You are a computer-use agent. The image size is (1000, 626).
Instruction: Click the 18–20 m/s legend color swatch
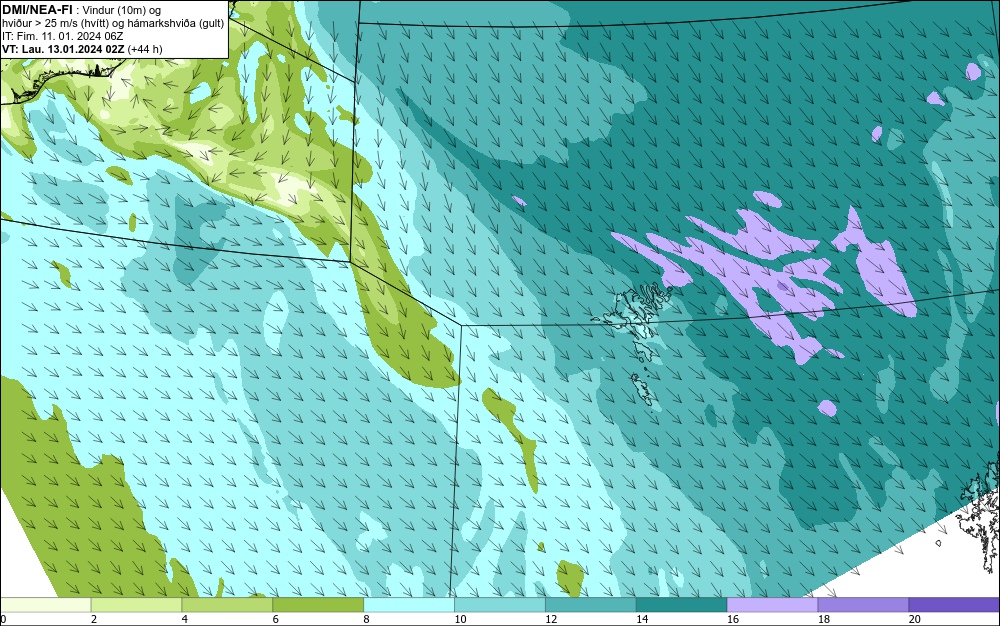[x=864, y=604]
